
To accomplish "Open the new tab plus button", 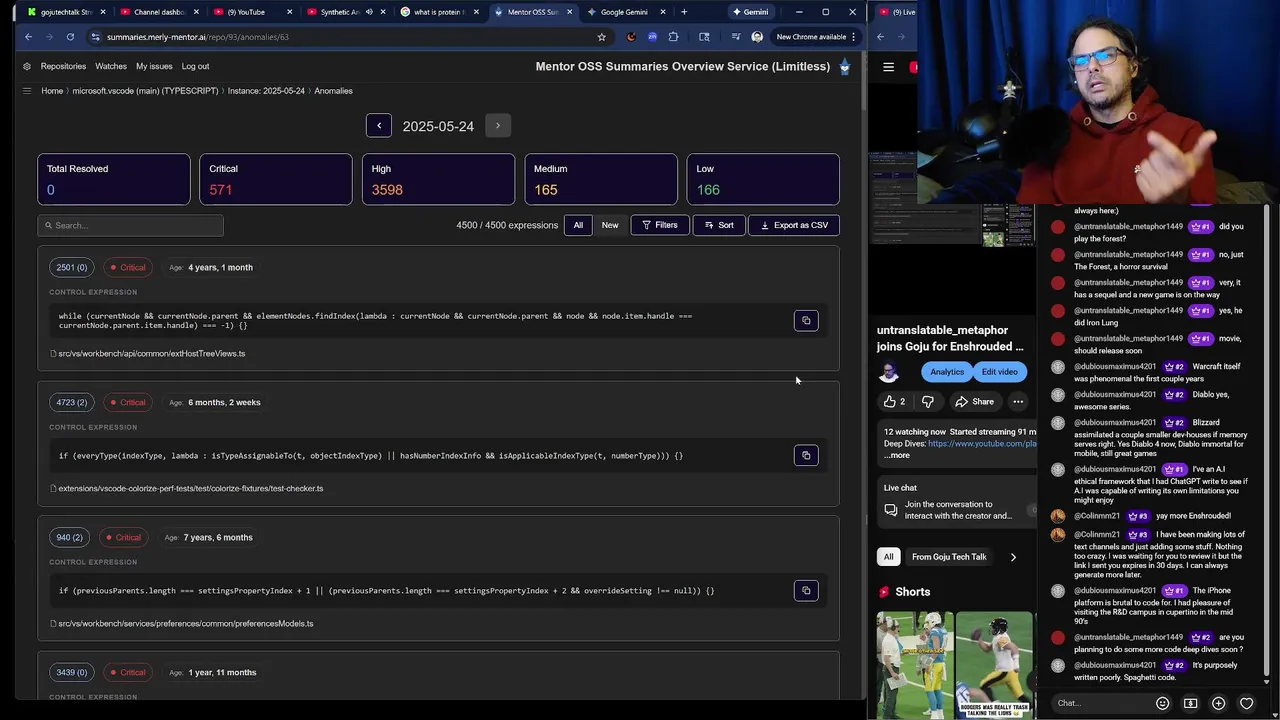I will [x=684, y=12].
